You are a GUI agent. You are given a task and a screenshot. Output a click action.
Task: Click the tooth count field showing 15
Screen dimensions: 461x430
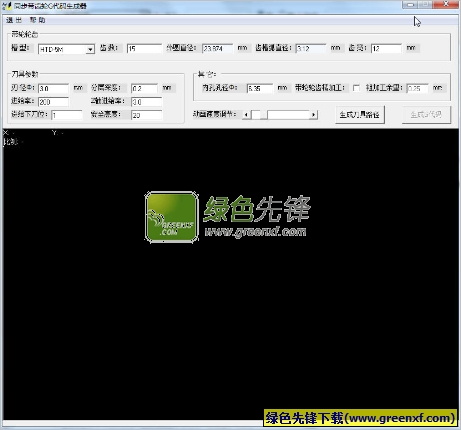point(144,49)
